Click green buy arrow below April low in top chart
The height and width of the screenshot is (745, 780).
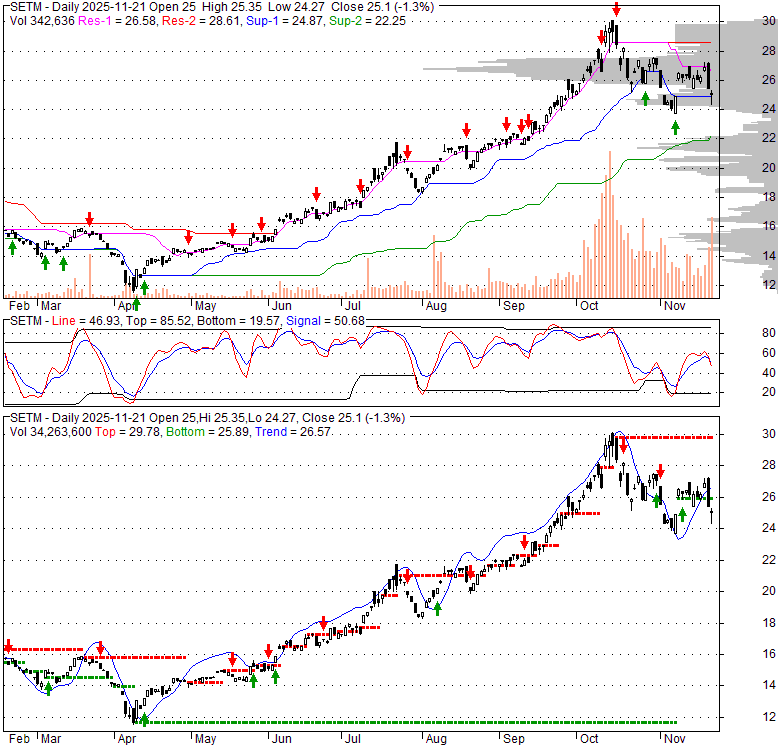(x=145, y=287)
